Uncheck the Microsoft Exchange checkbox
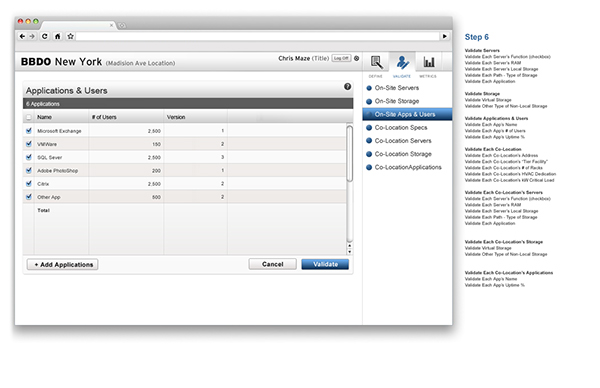Image resolution: width=600 pixels, height=388 pixels. (x=29, y=130)
